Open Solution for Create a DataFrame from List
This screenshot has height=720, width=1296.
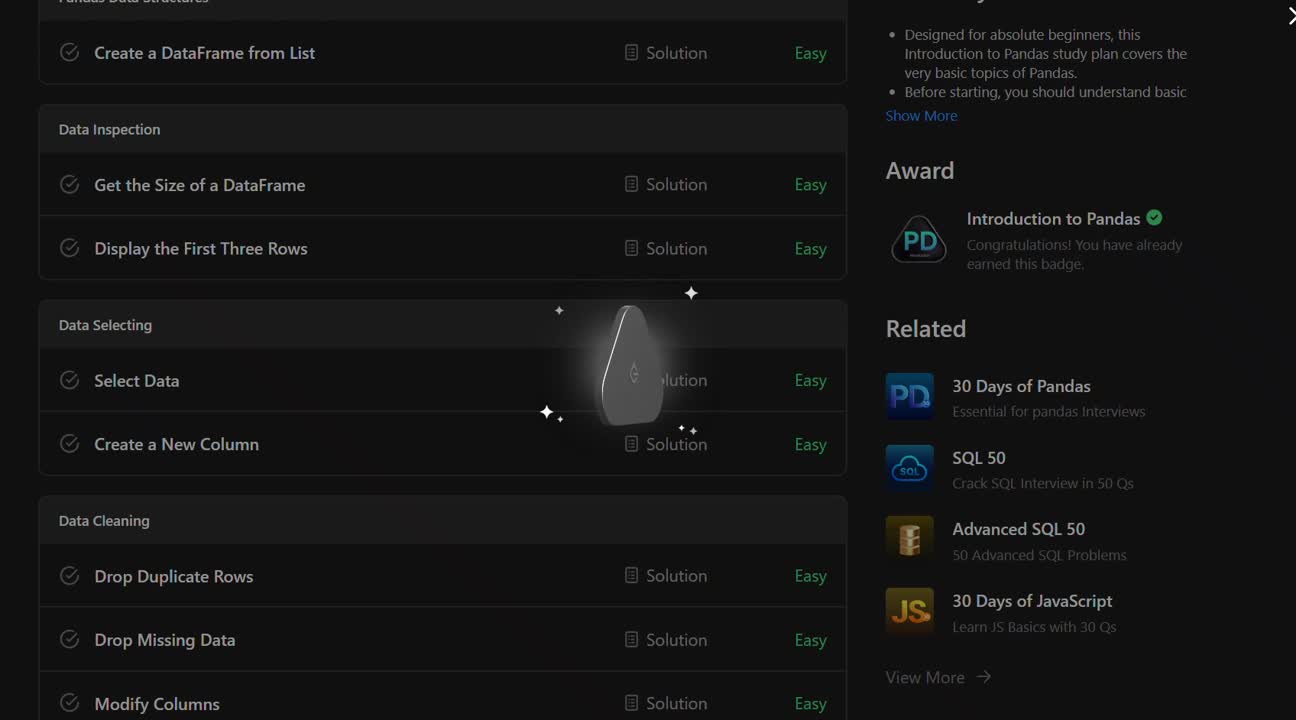666,53
